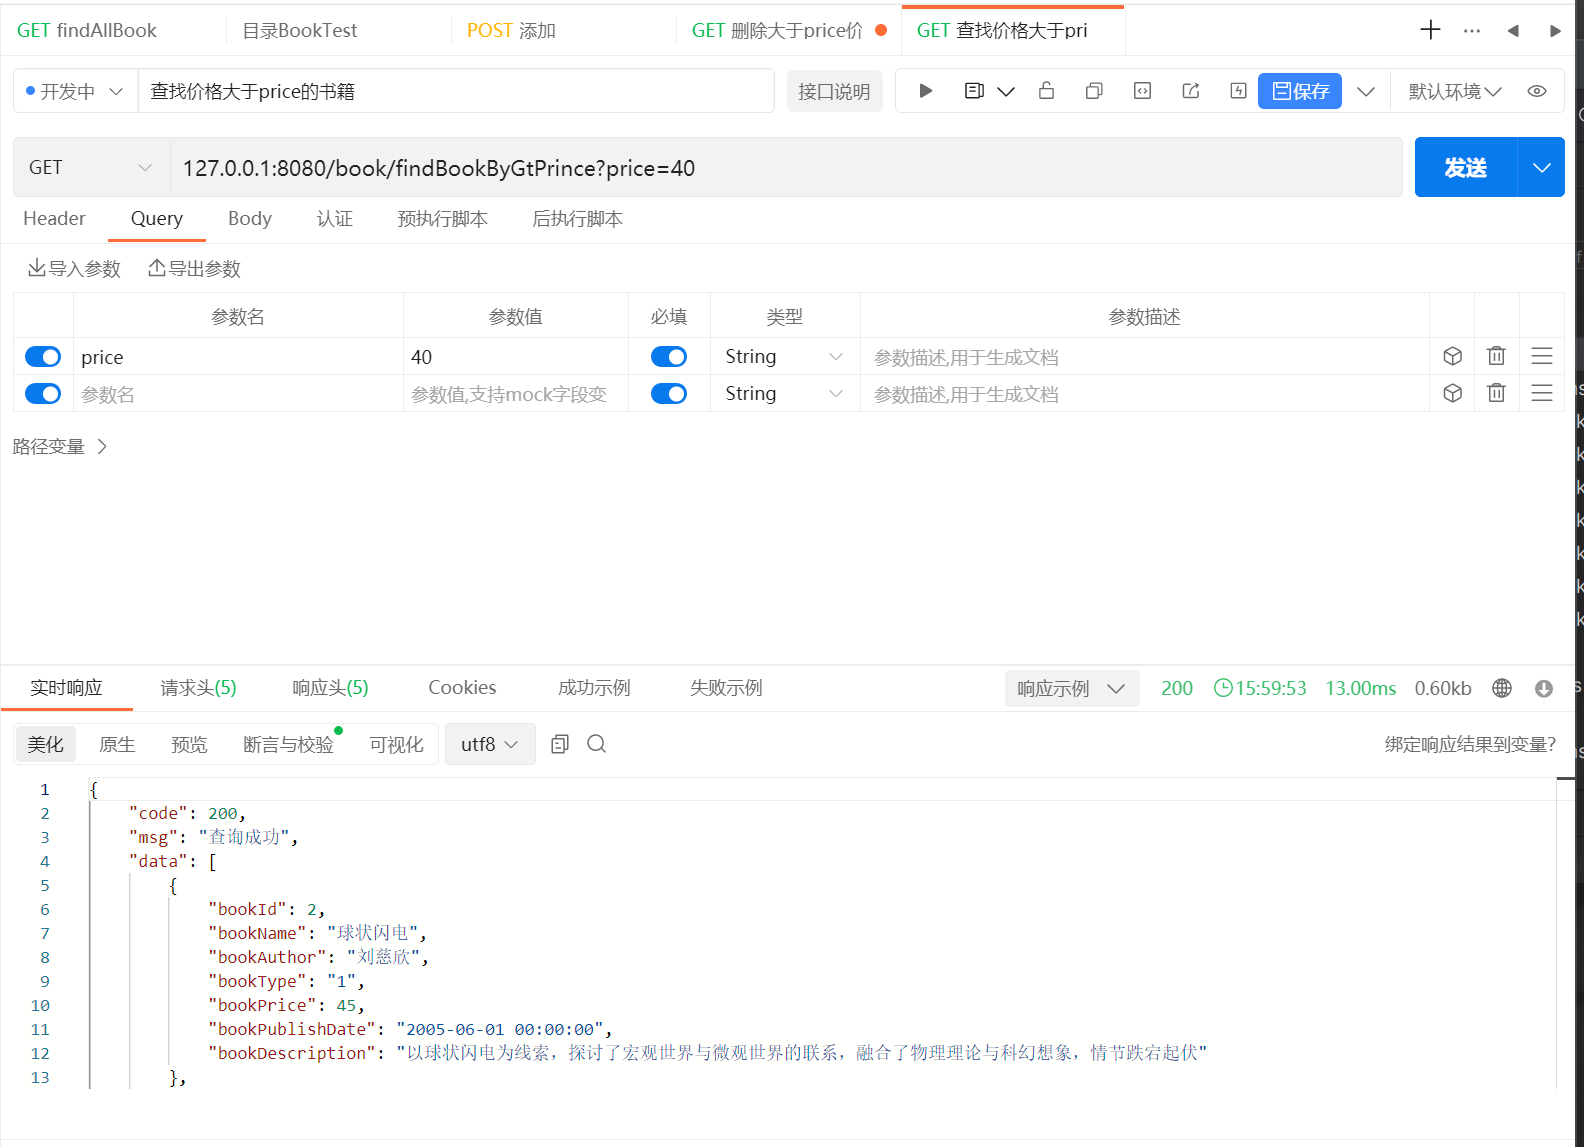Click the lightning bolt icon in toolbar
The width and height of the screenshot is (1584, 1147).
pos(1238,91)
